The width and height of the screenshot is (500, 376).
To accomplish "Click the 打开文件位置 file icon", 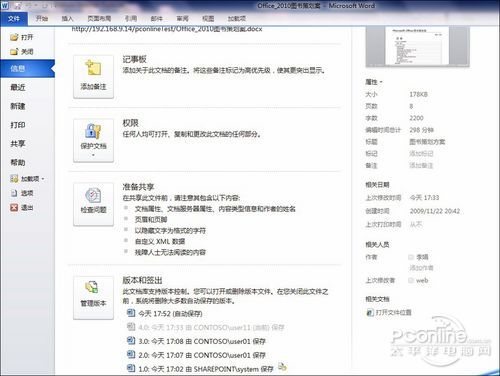I will click(x=370, y=312).
